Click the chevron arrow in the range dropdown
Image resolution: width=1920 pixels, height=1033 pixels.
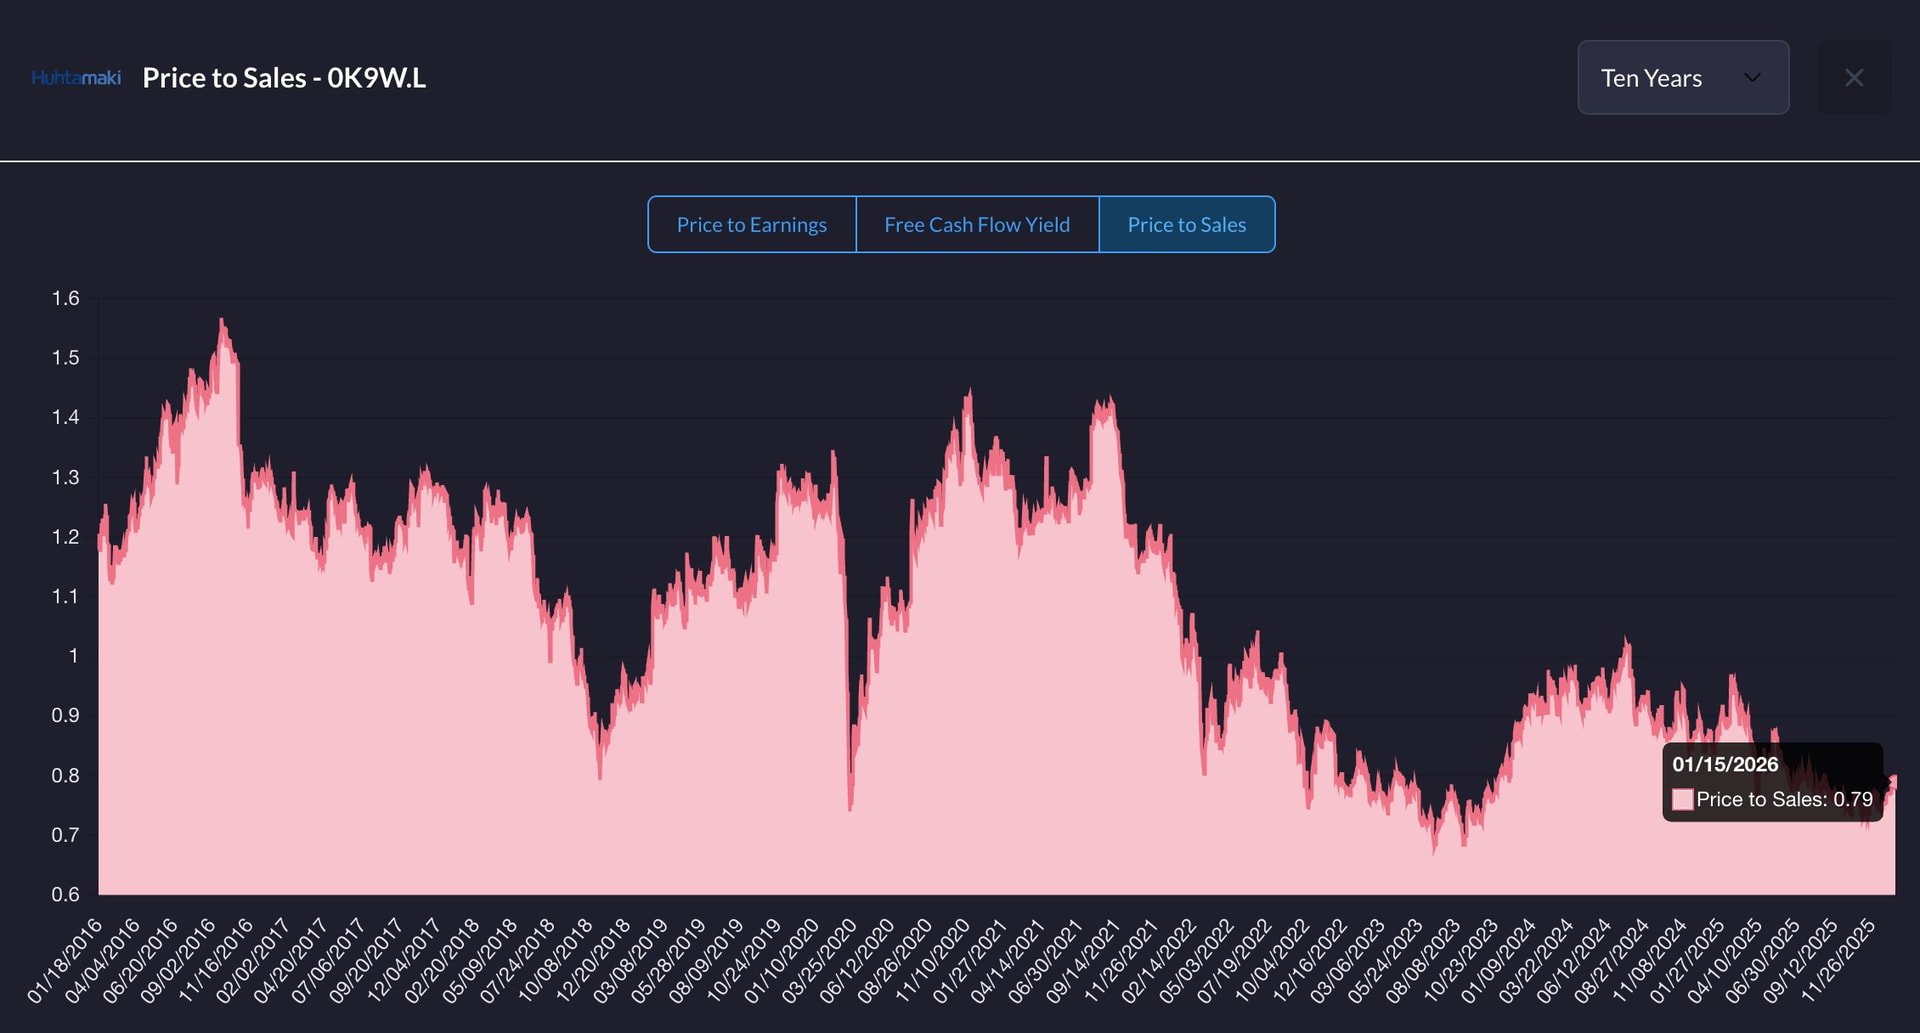1752,77
